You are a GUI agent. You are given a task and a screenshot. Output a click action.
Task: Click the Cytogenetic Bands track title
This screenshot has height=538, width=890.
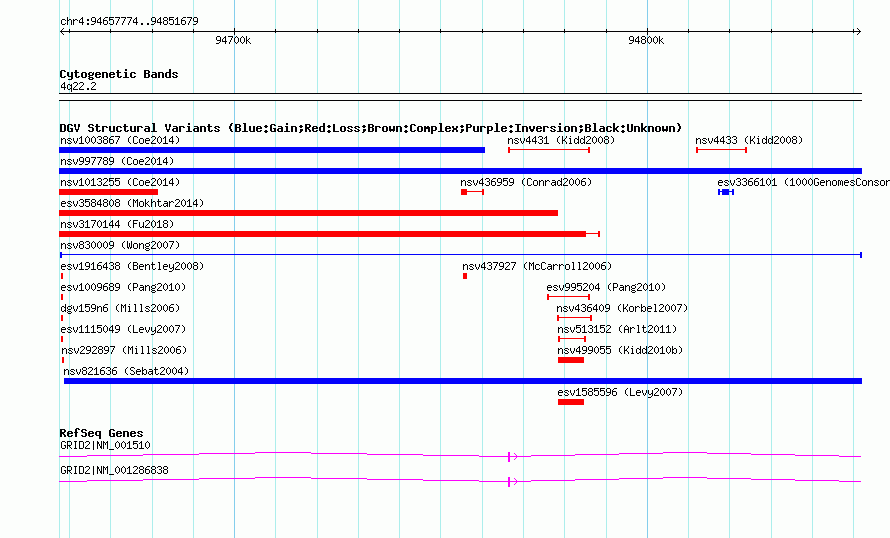click(119, 74)
